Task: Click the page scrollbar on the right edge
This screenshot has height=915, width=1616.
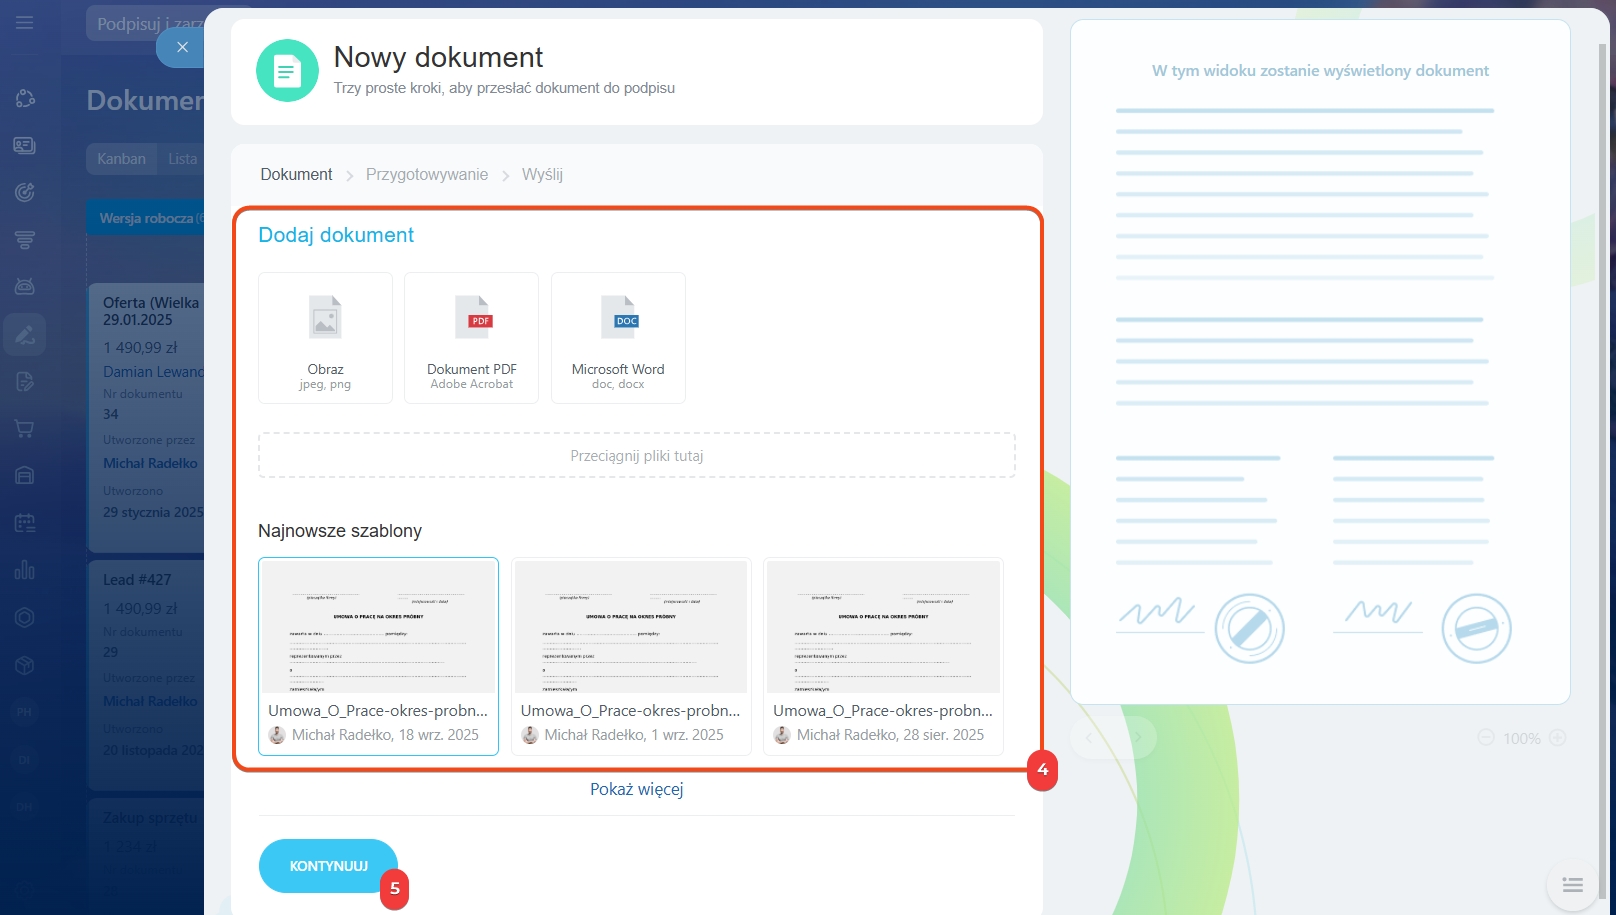Action: click(1603, 470)
